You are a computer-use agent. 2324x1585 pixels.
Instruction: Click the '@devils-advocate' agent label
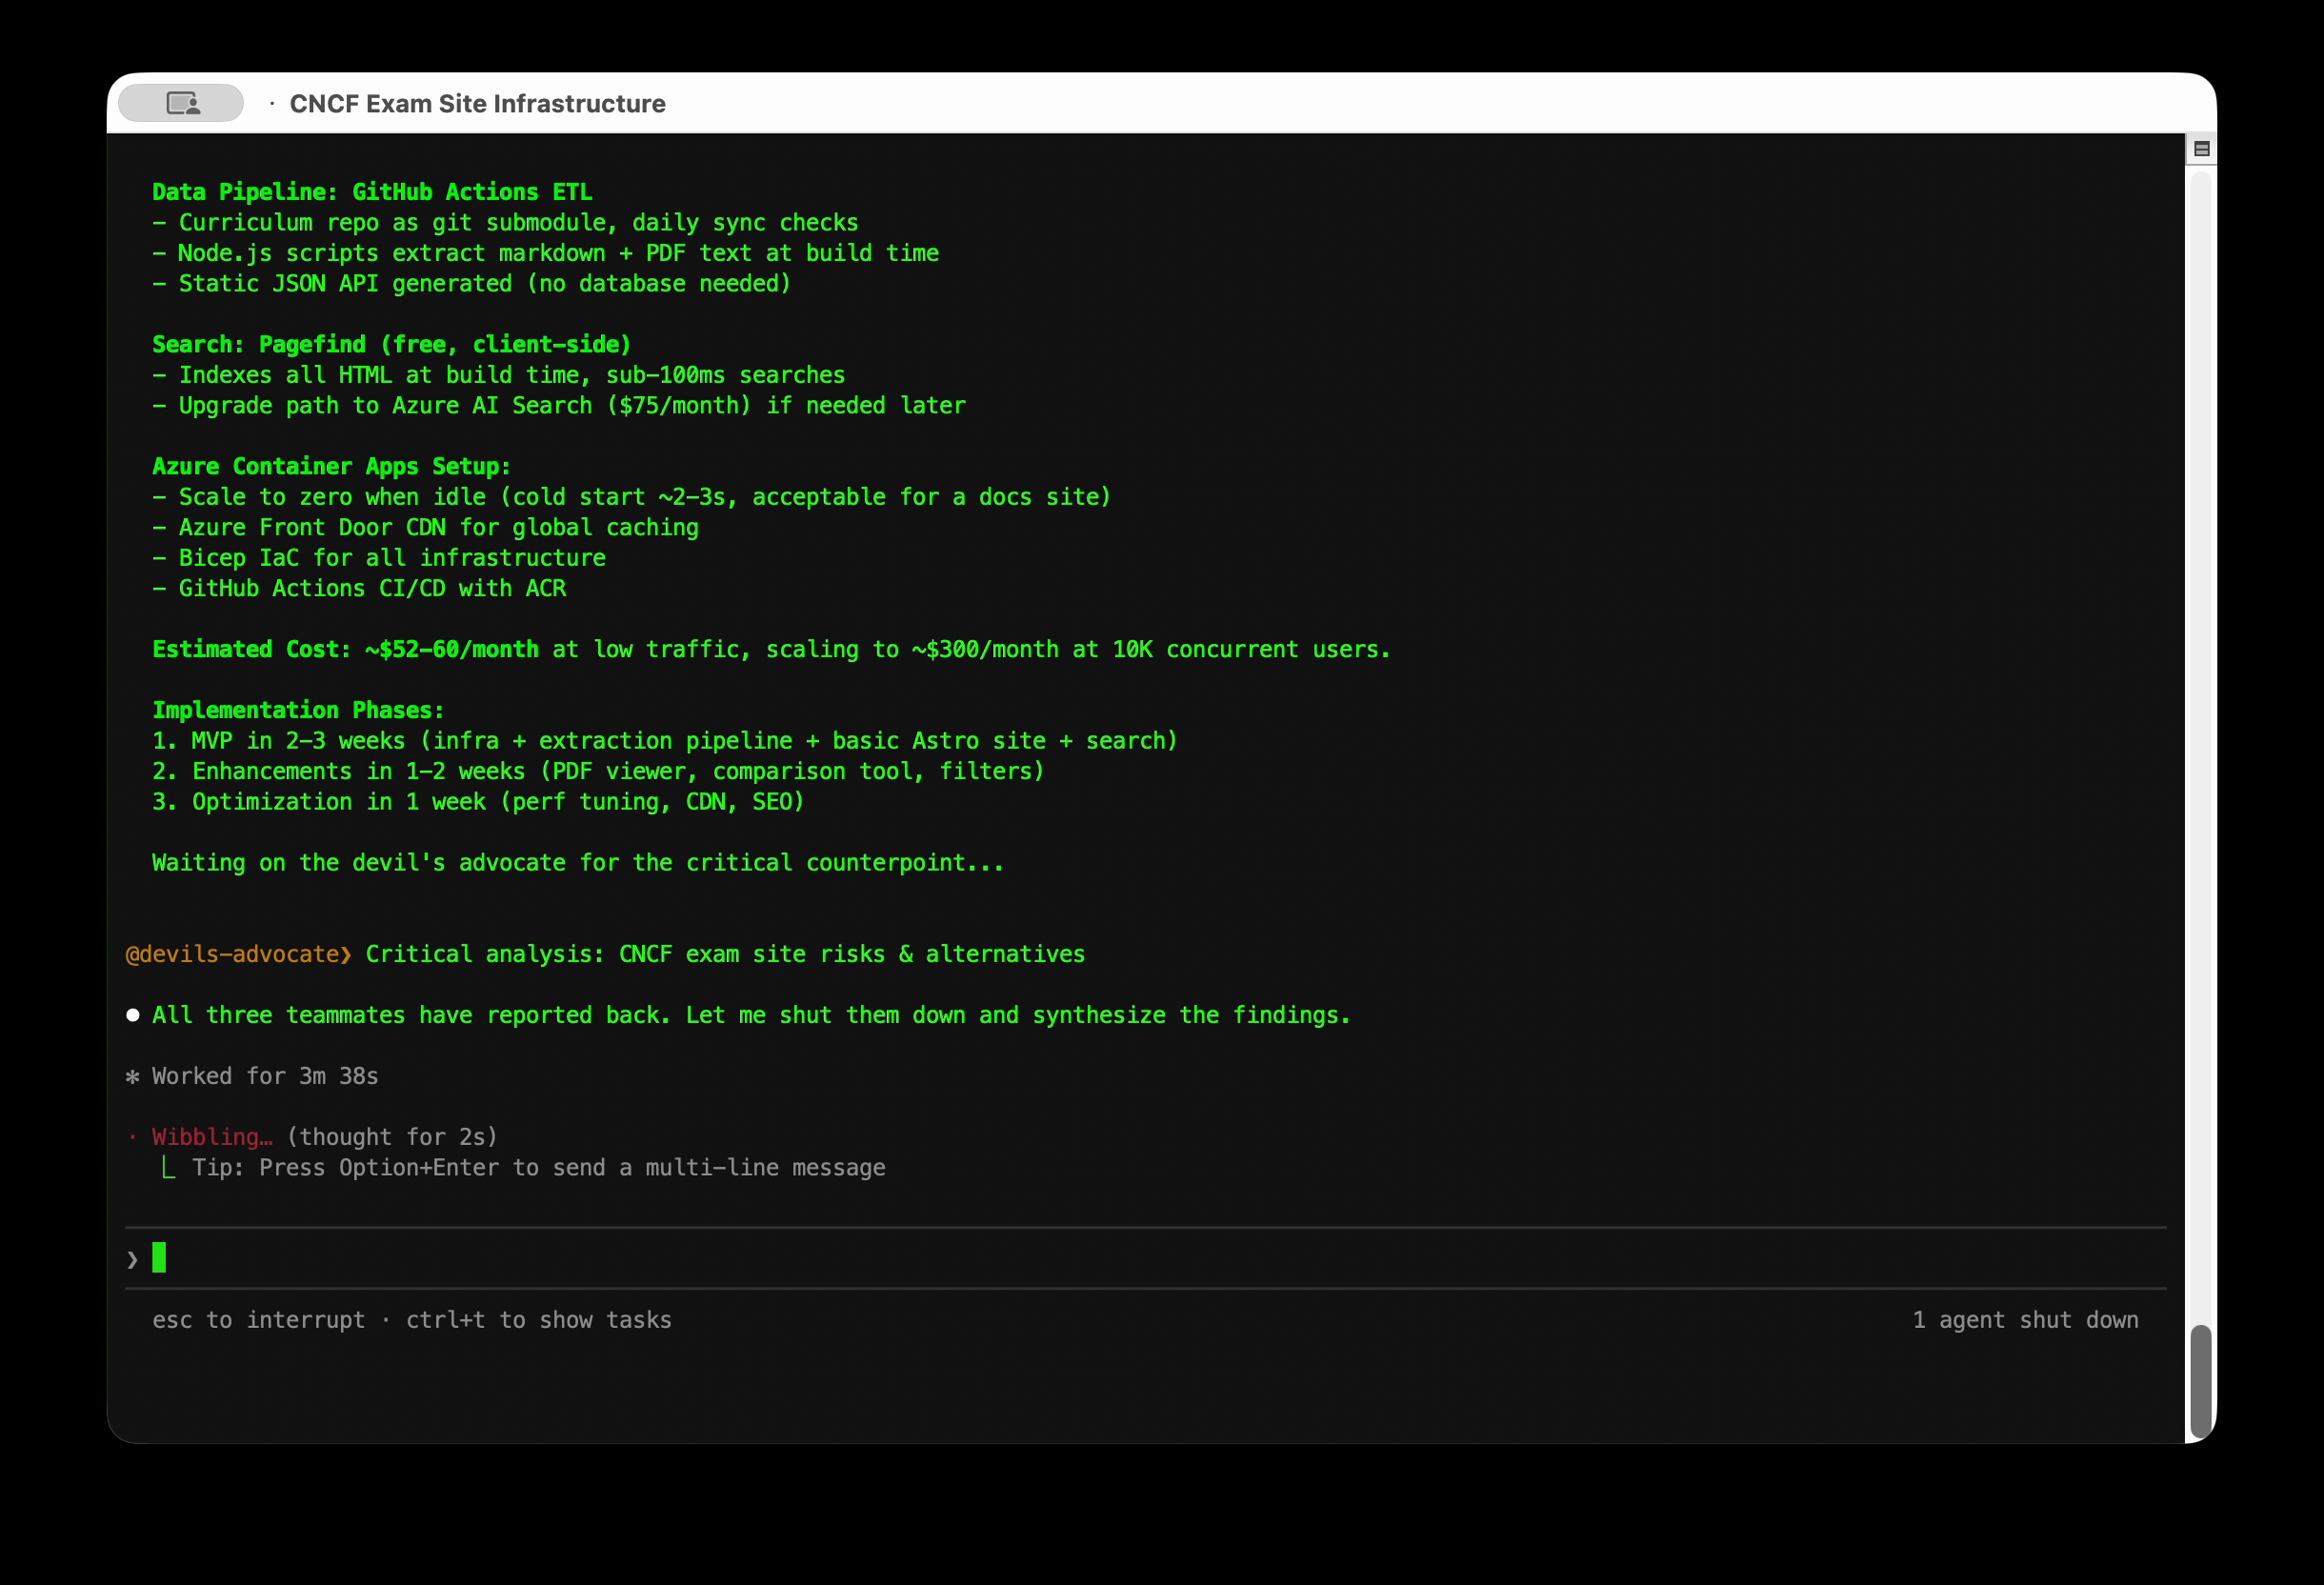[232, 954]
